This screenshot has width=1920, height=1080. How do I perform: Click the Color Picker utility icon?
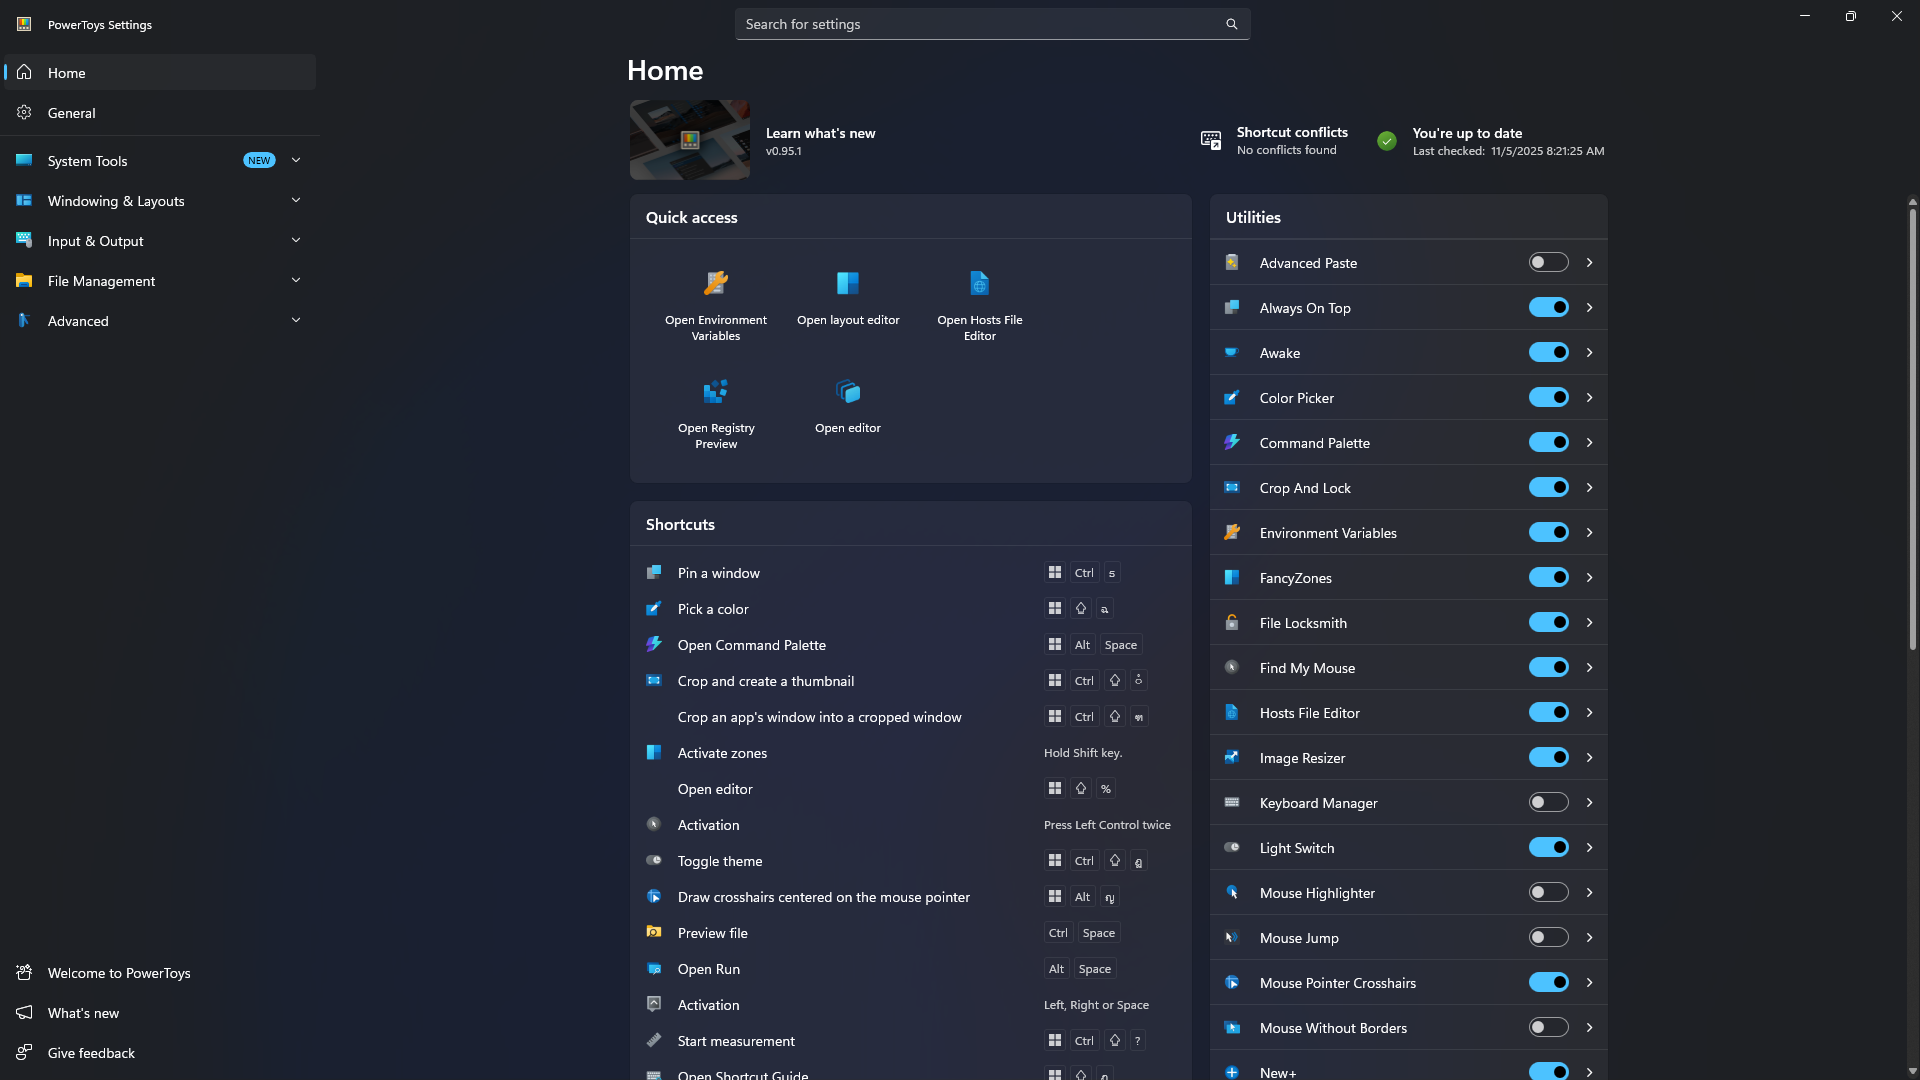pyautogui.click(x=1232, y=398)
